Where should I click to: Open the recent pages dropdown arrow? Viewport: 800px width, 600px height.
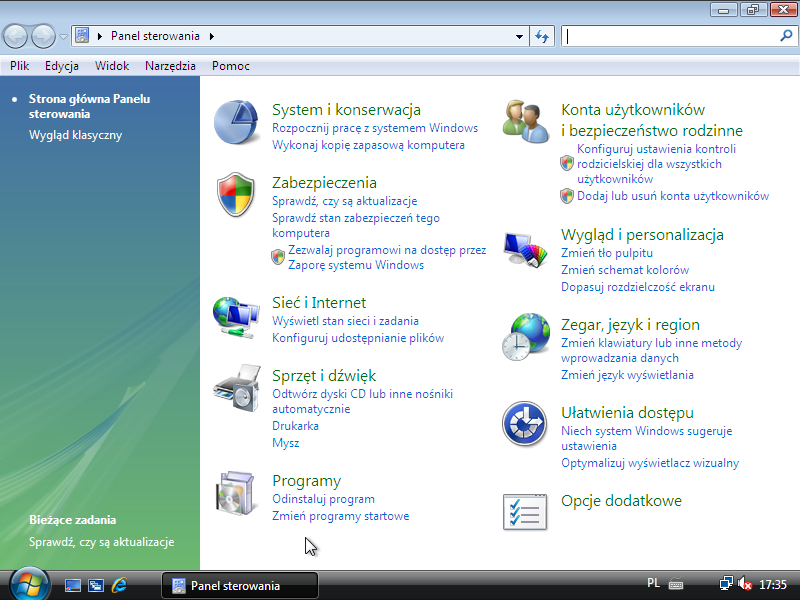pos(63,37)
